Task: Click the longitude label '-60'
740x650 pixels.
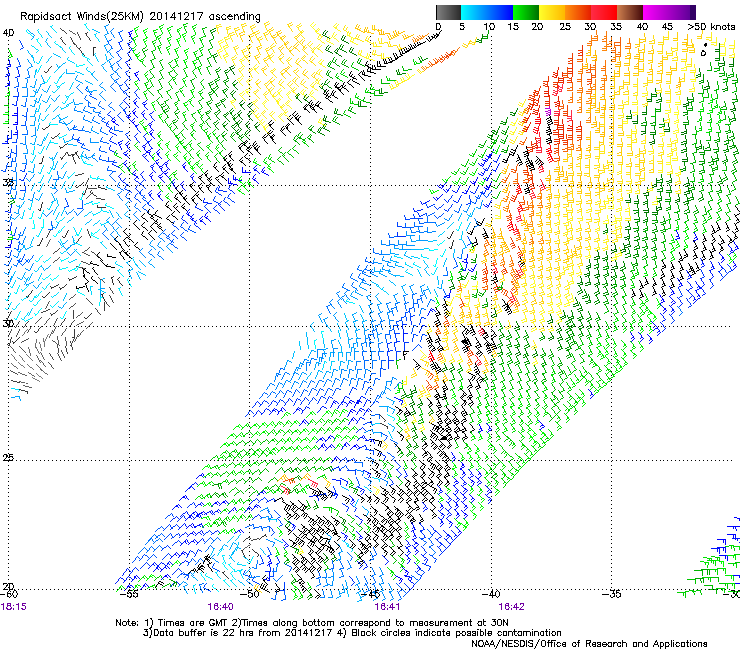Action: [x=9, y=594]
